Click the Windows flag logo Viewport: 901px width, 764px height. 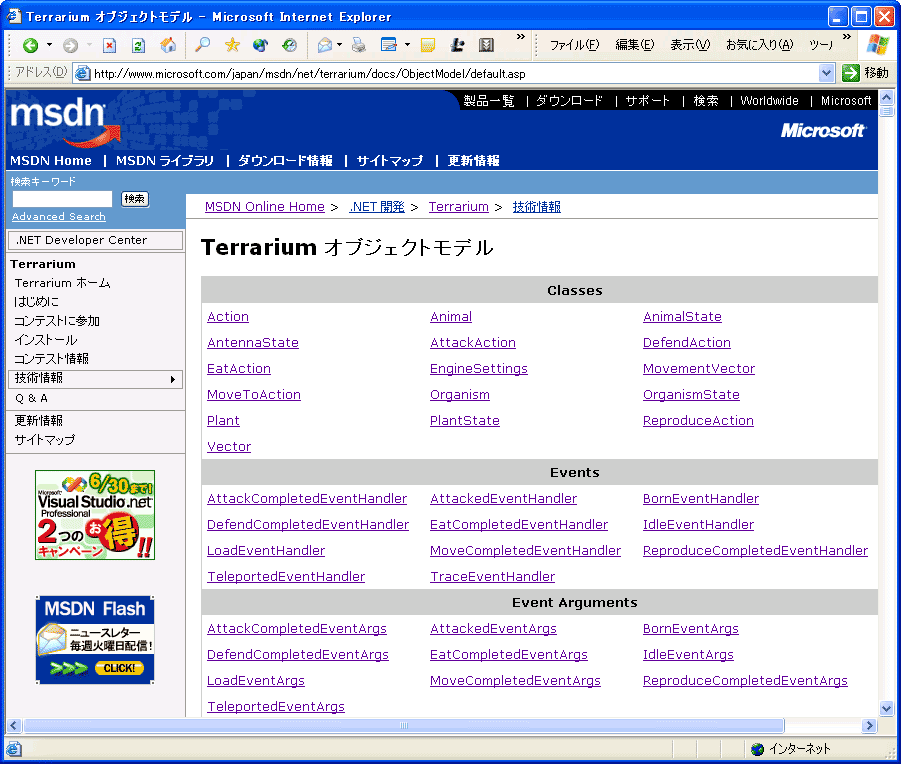(x=877, y=44)
